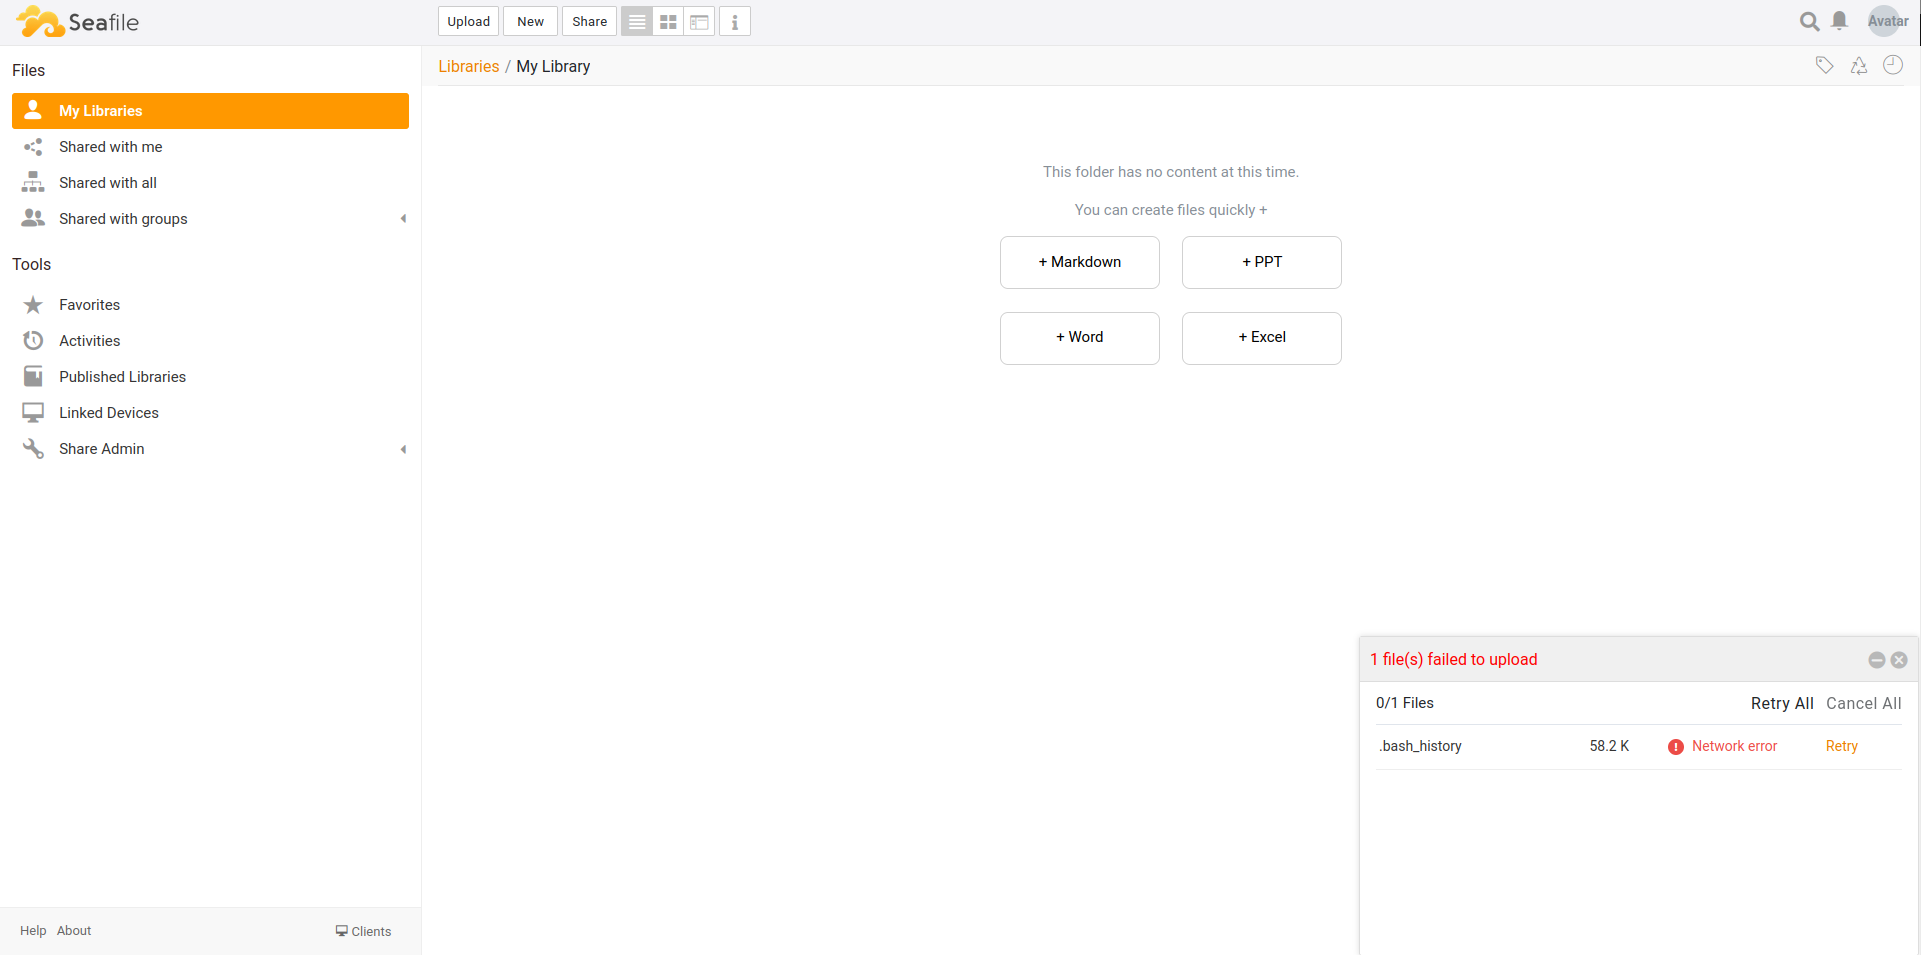Open the tree/column view layout
This screenshot has width=1921, height=955.
(698, 21)
